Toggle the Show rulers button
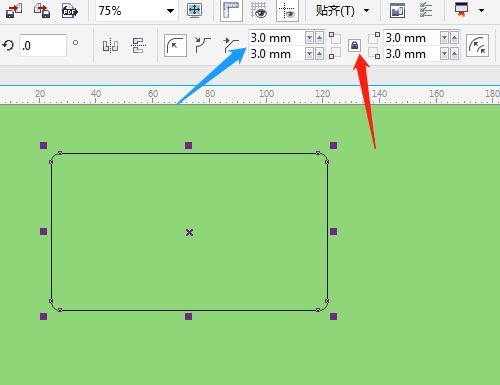The image size is (500, 385). [x=231, y=10]
